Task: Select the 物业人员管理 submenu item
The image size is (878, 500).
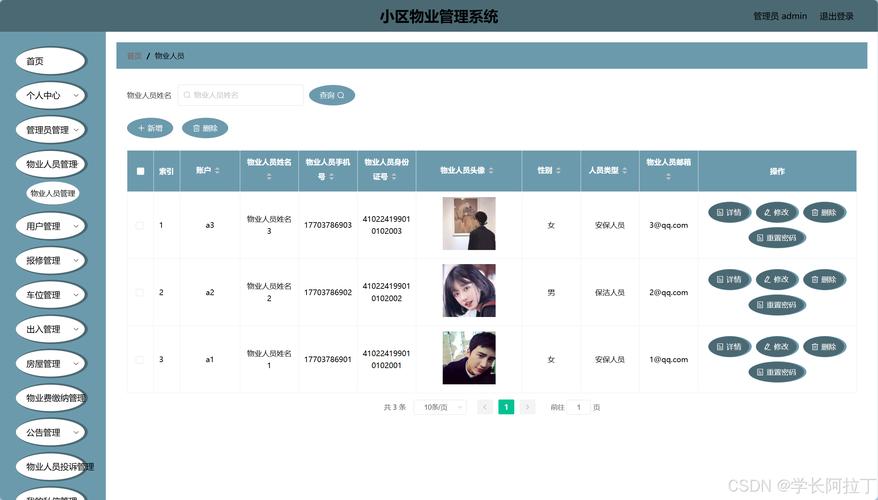Action: (53, 193)
